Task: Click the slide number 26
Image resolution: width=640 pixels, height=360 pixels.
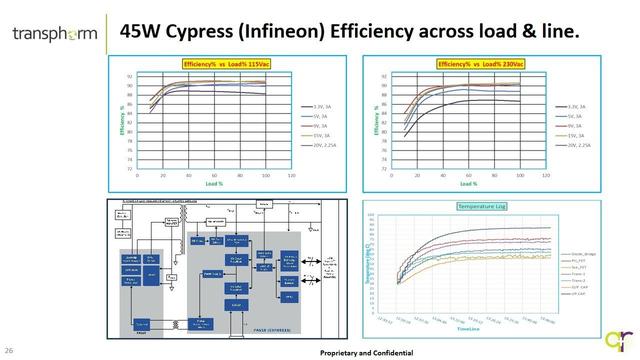Action: [x=9, y=351]
